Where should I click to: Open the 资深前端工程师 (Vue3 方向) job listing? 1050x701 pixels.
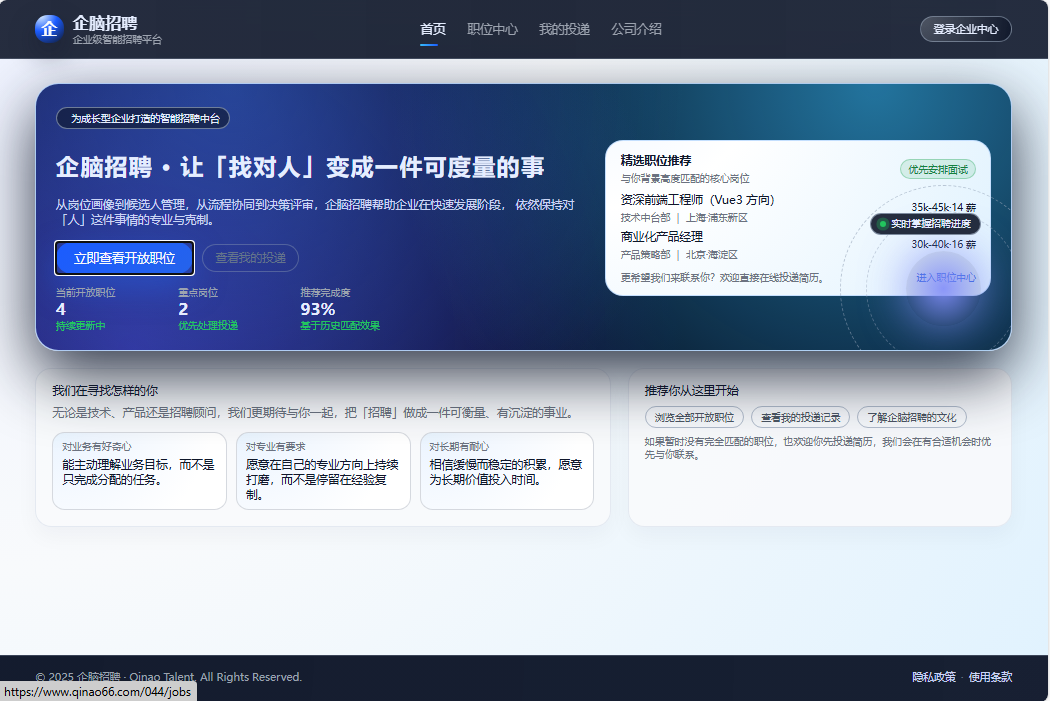coord(697,200)
